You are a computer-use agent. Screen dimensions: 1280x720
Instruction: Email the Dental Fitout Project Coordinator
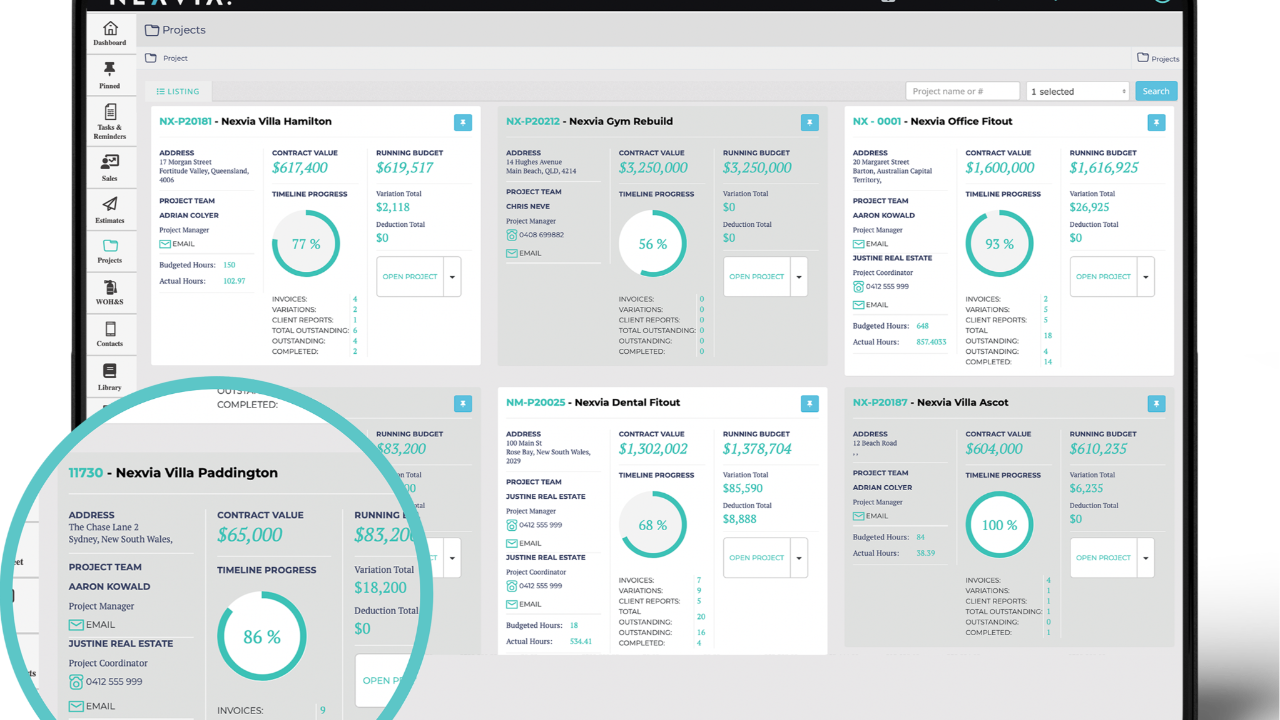pos(524,604)
